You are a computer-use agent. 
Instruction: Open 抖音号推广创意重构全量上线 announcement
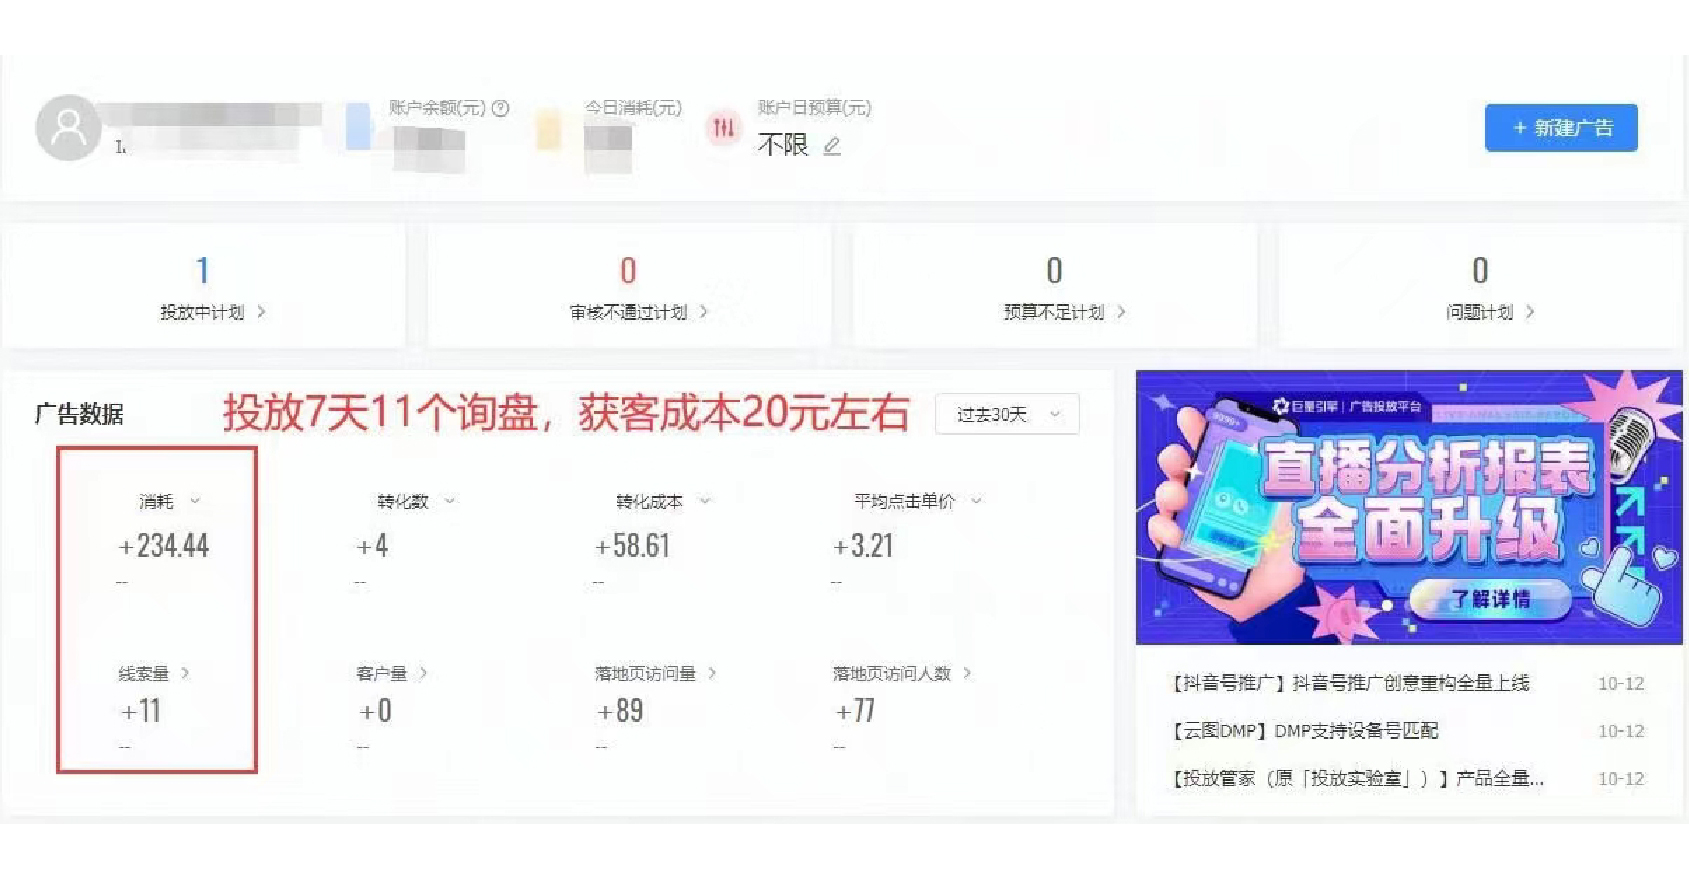pyautogui.click(x=1351, y=683)
